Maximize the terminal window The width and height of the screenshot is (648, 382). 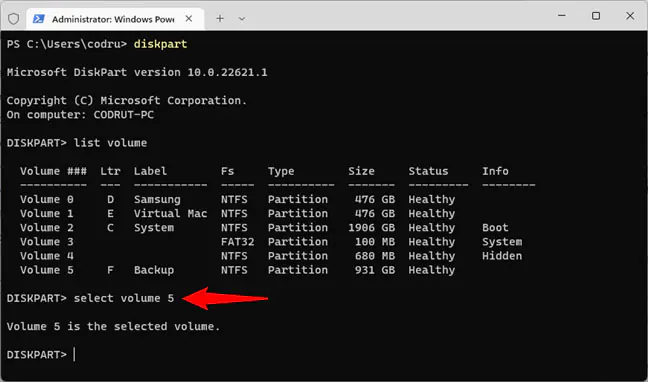point(596,16)
